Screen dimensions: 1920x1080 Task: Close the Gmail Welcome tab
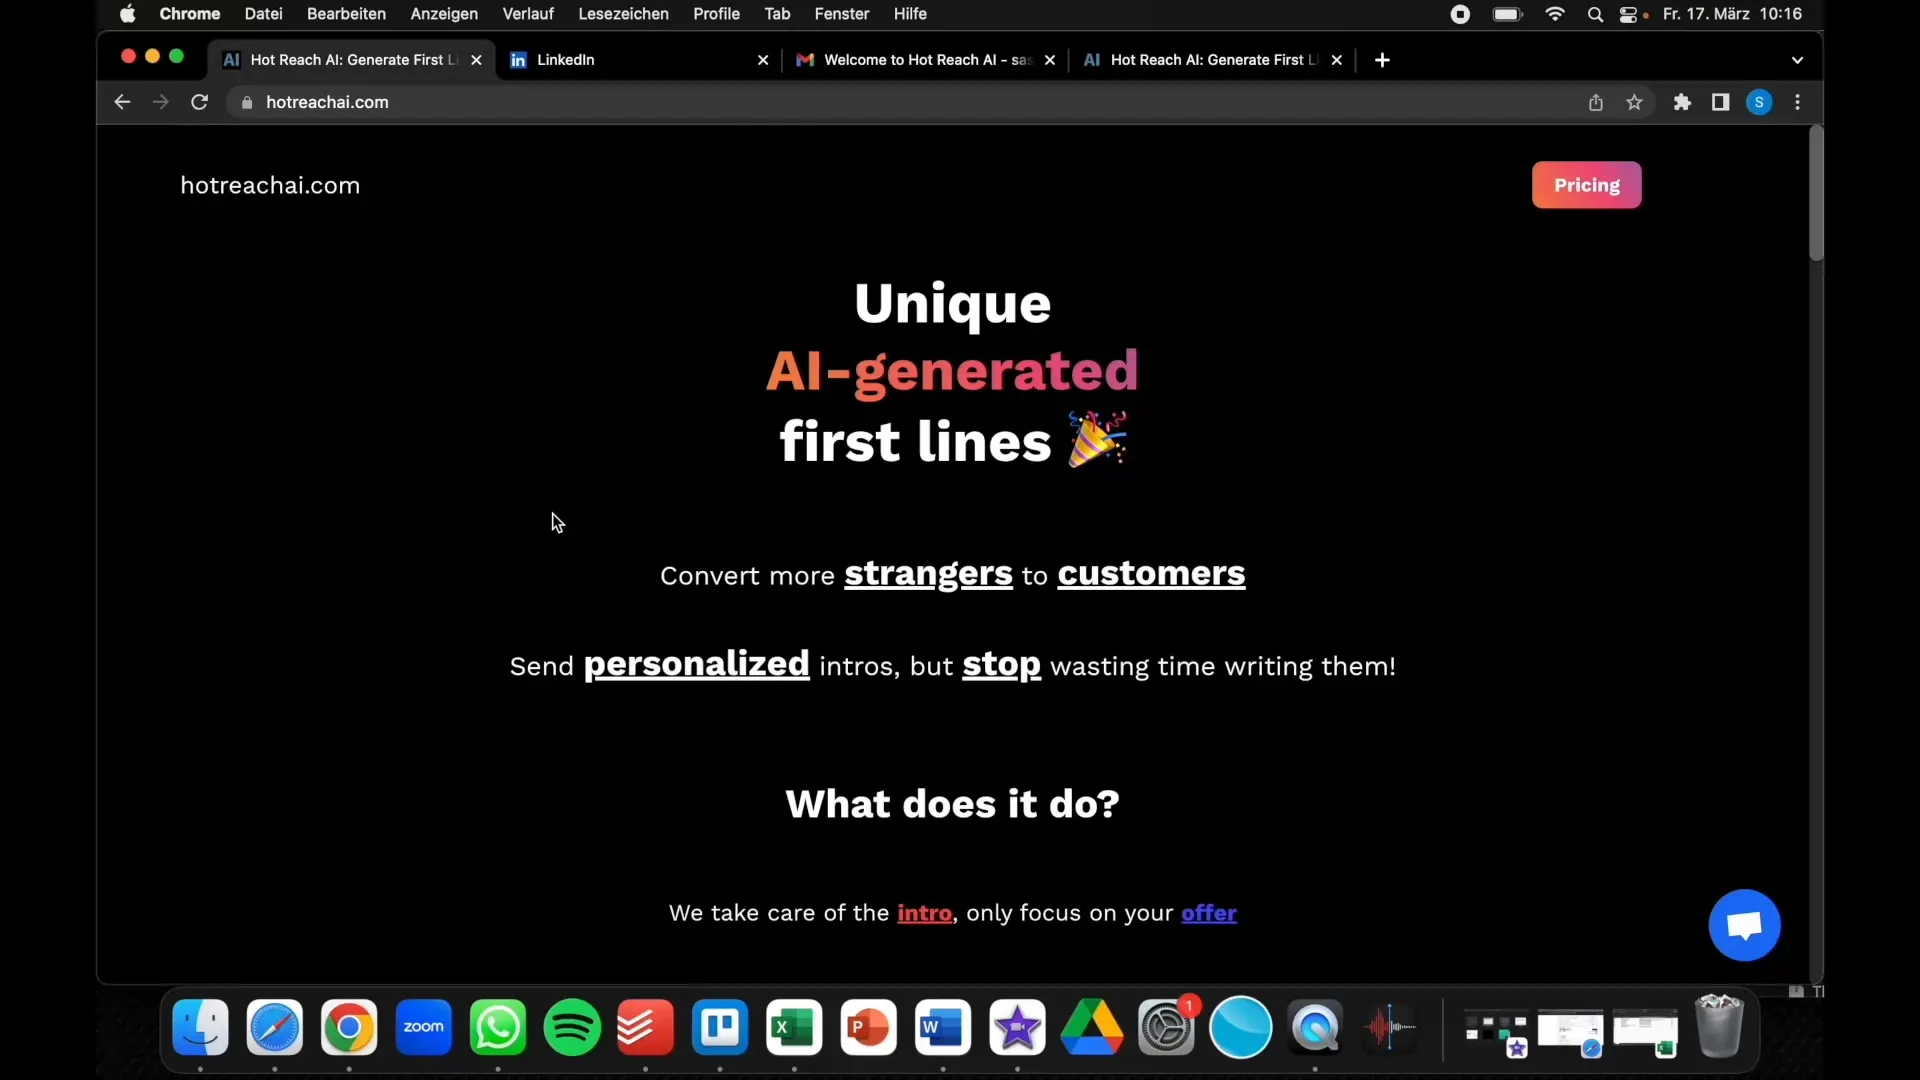(x=1050, y=60)
